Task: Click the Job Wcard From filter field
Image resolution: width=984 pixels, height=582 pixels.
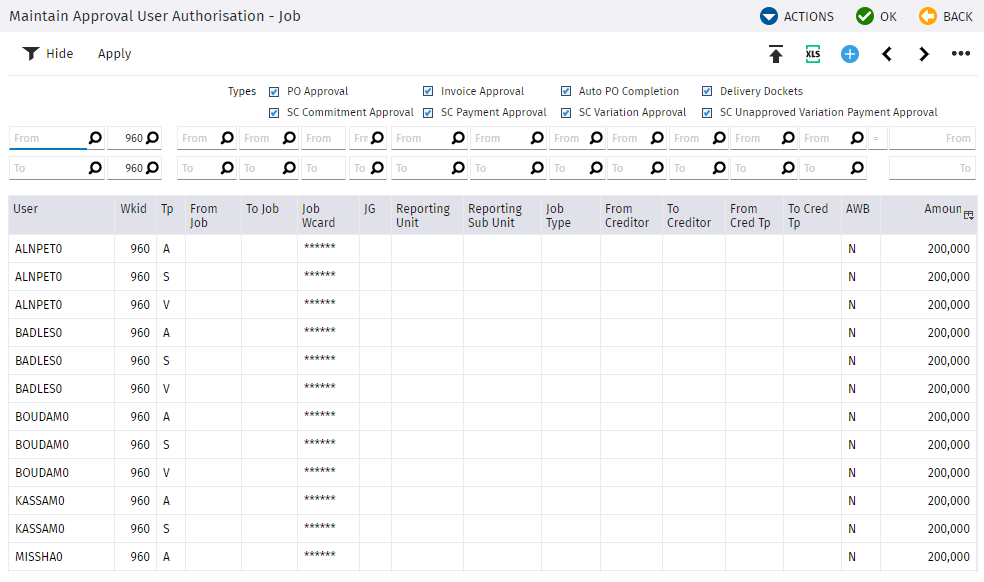Action: click(323, 138)
